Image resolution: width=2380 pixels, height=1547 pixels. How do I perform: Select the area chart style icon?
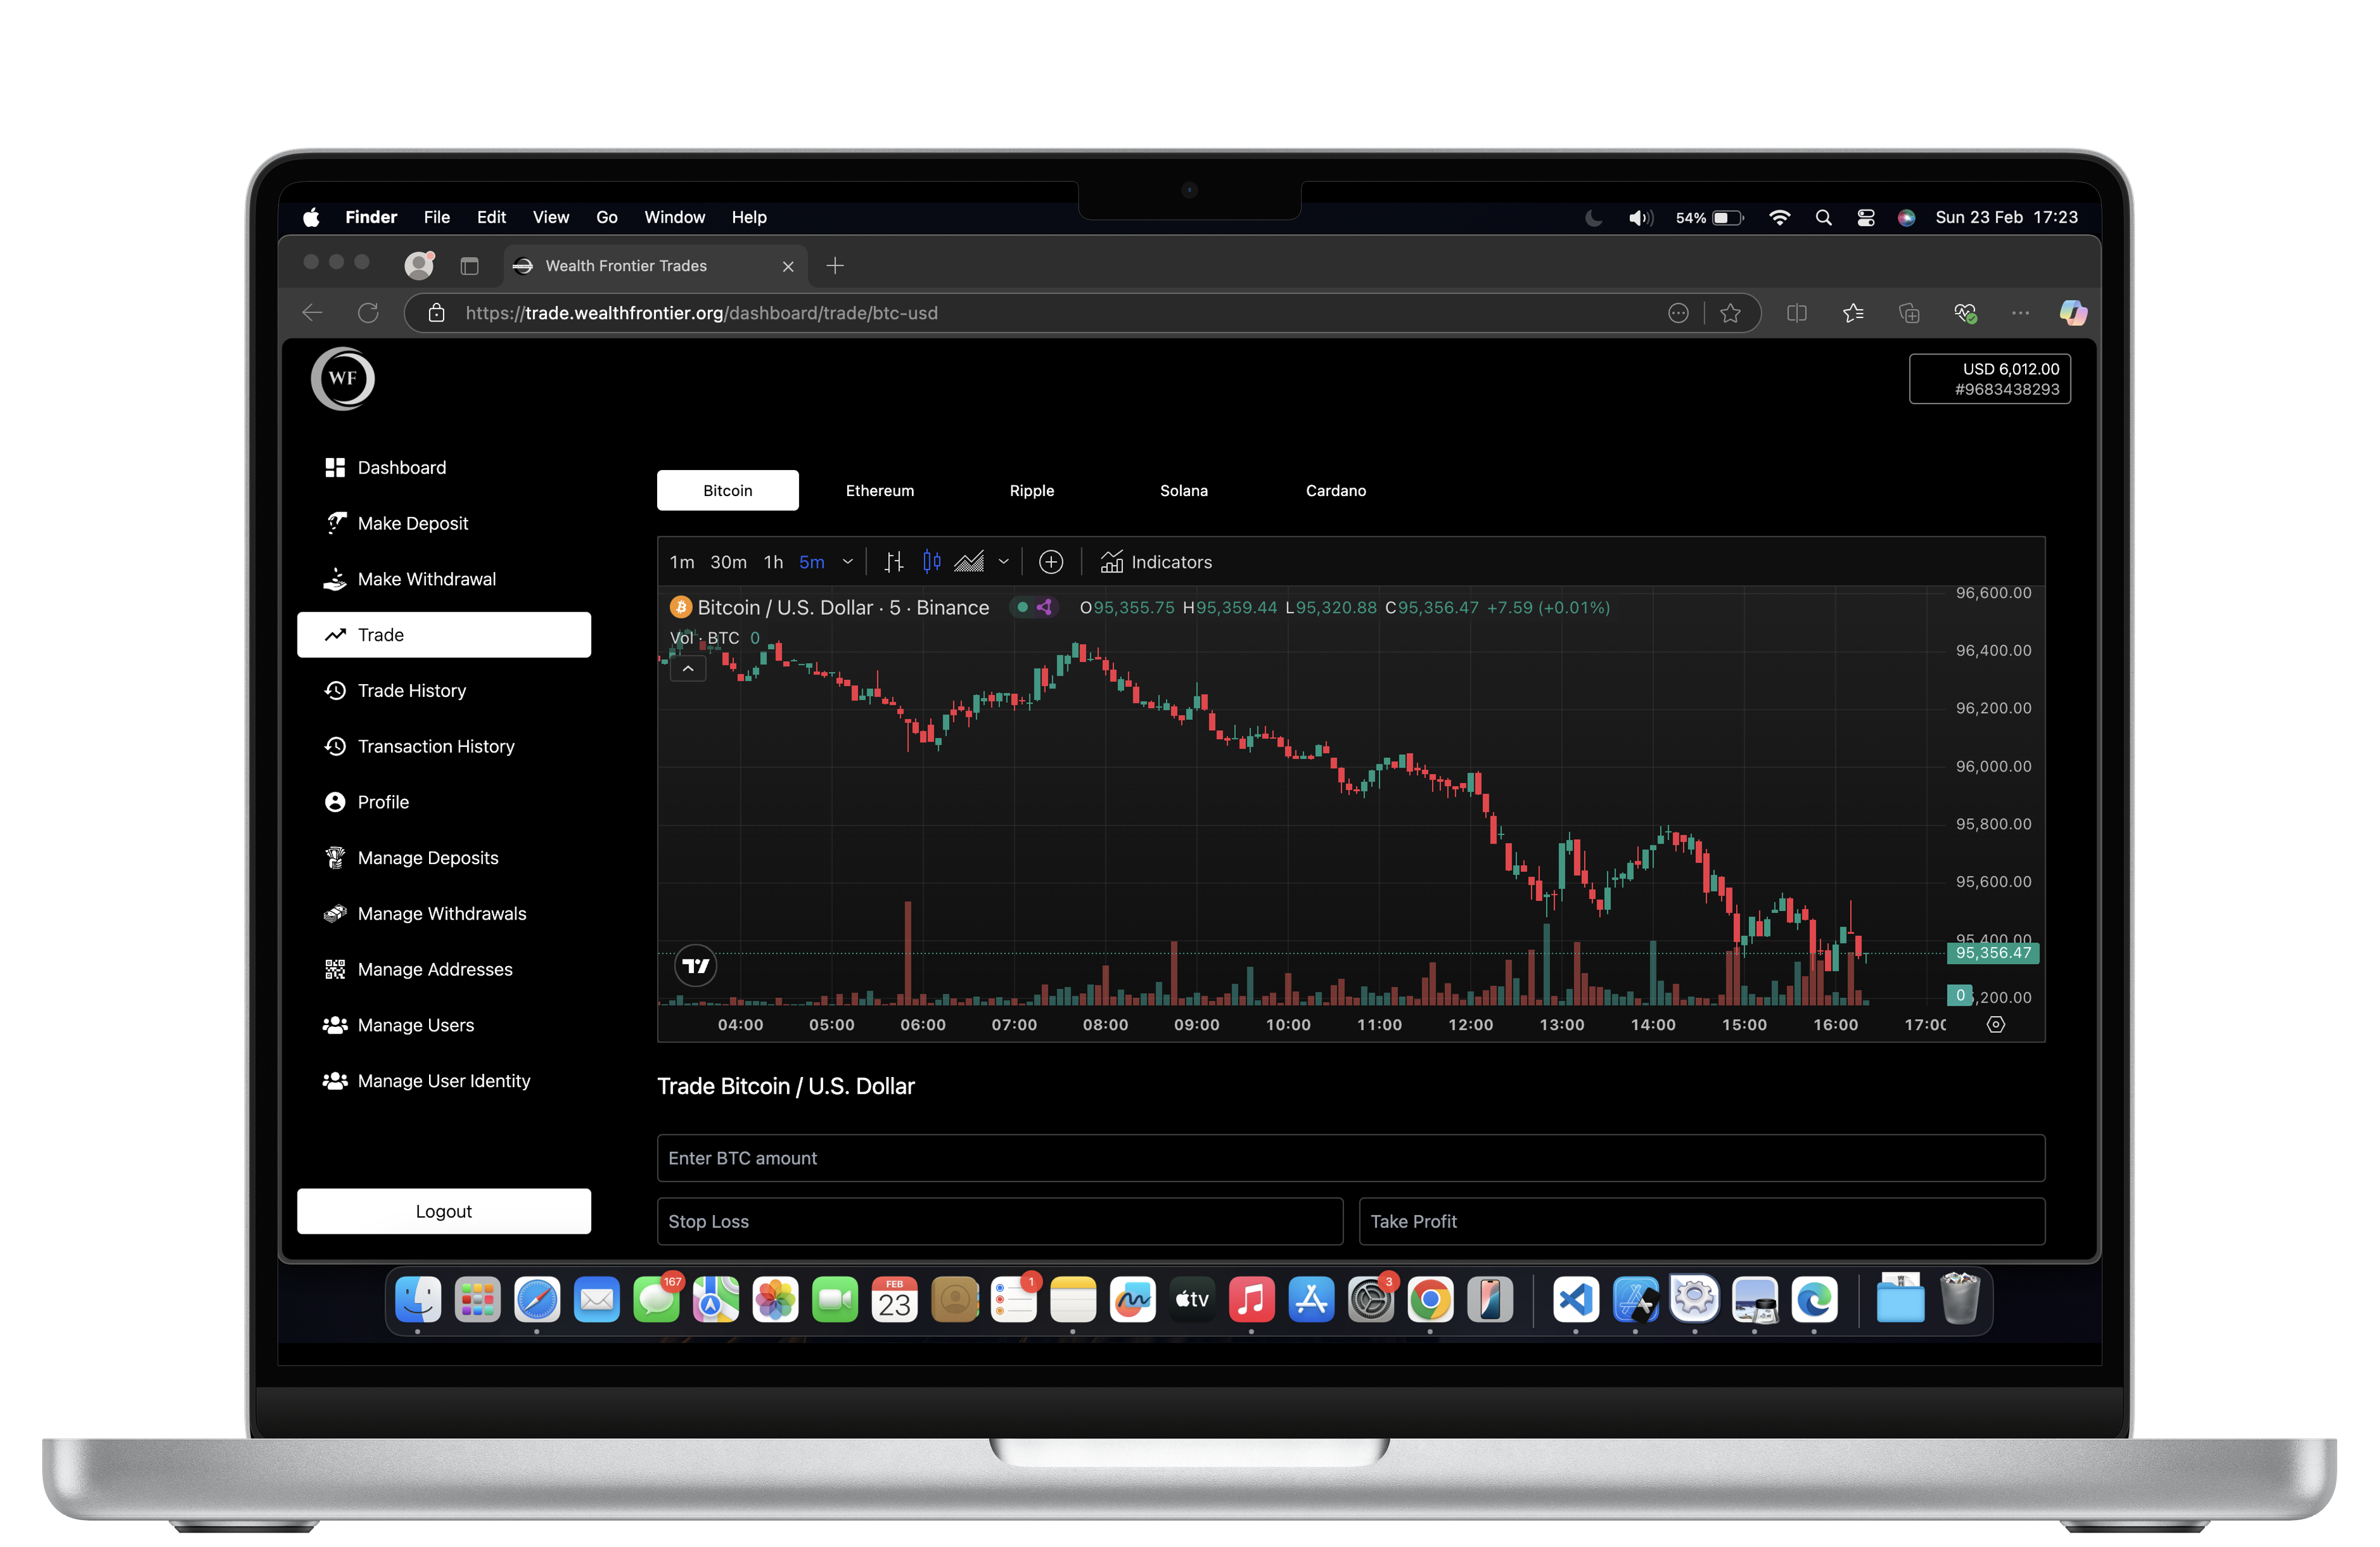(x=968, y=562)
